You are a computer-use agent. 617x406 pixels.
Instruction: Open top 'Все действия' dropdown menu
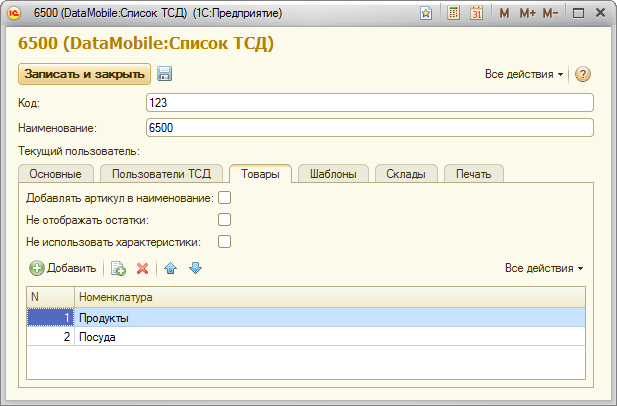(524, 74)
